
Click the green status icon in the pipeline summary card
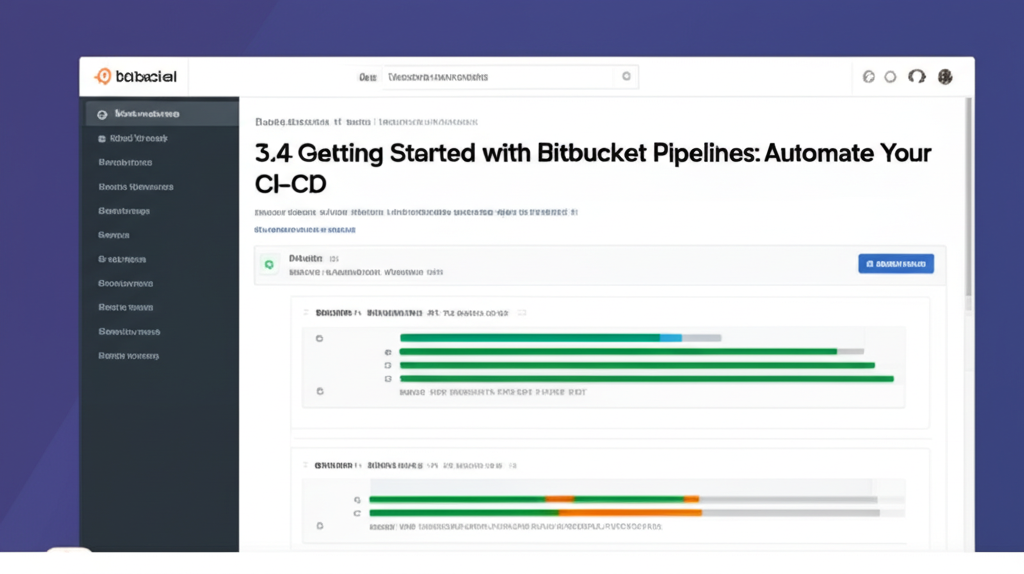tap(269, 264)
